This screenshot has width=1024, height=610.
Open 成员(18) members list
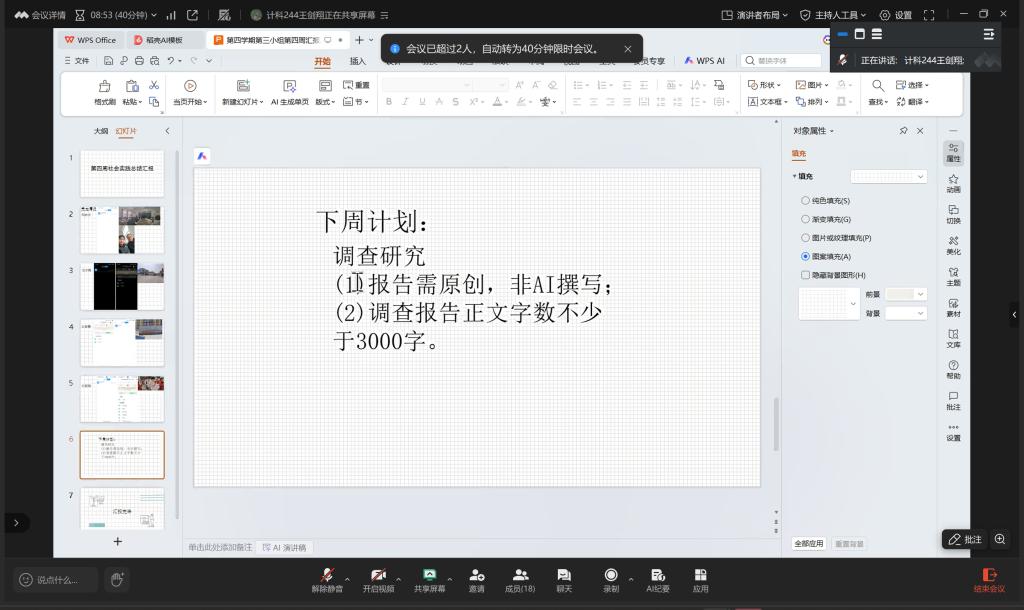click(x=520, y=575)
